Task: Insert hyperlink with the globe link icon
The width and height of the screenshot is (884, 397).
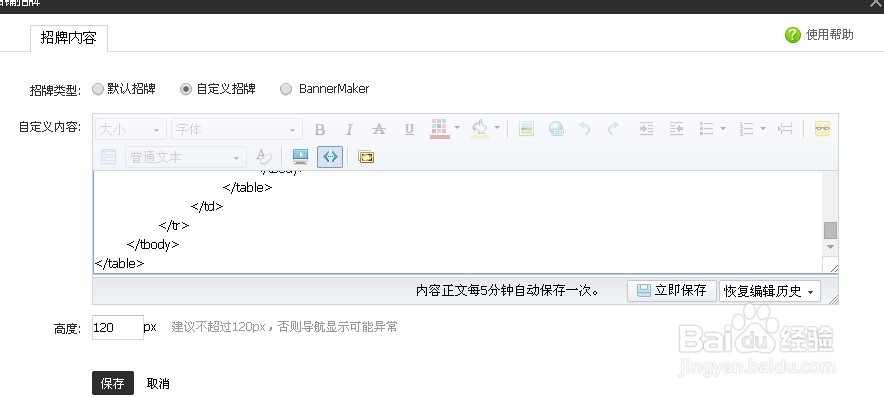Action: point(556,129)
